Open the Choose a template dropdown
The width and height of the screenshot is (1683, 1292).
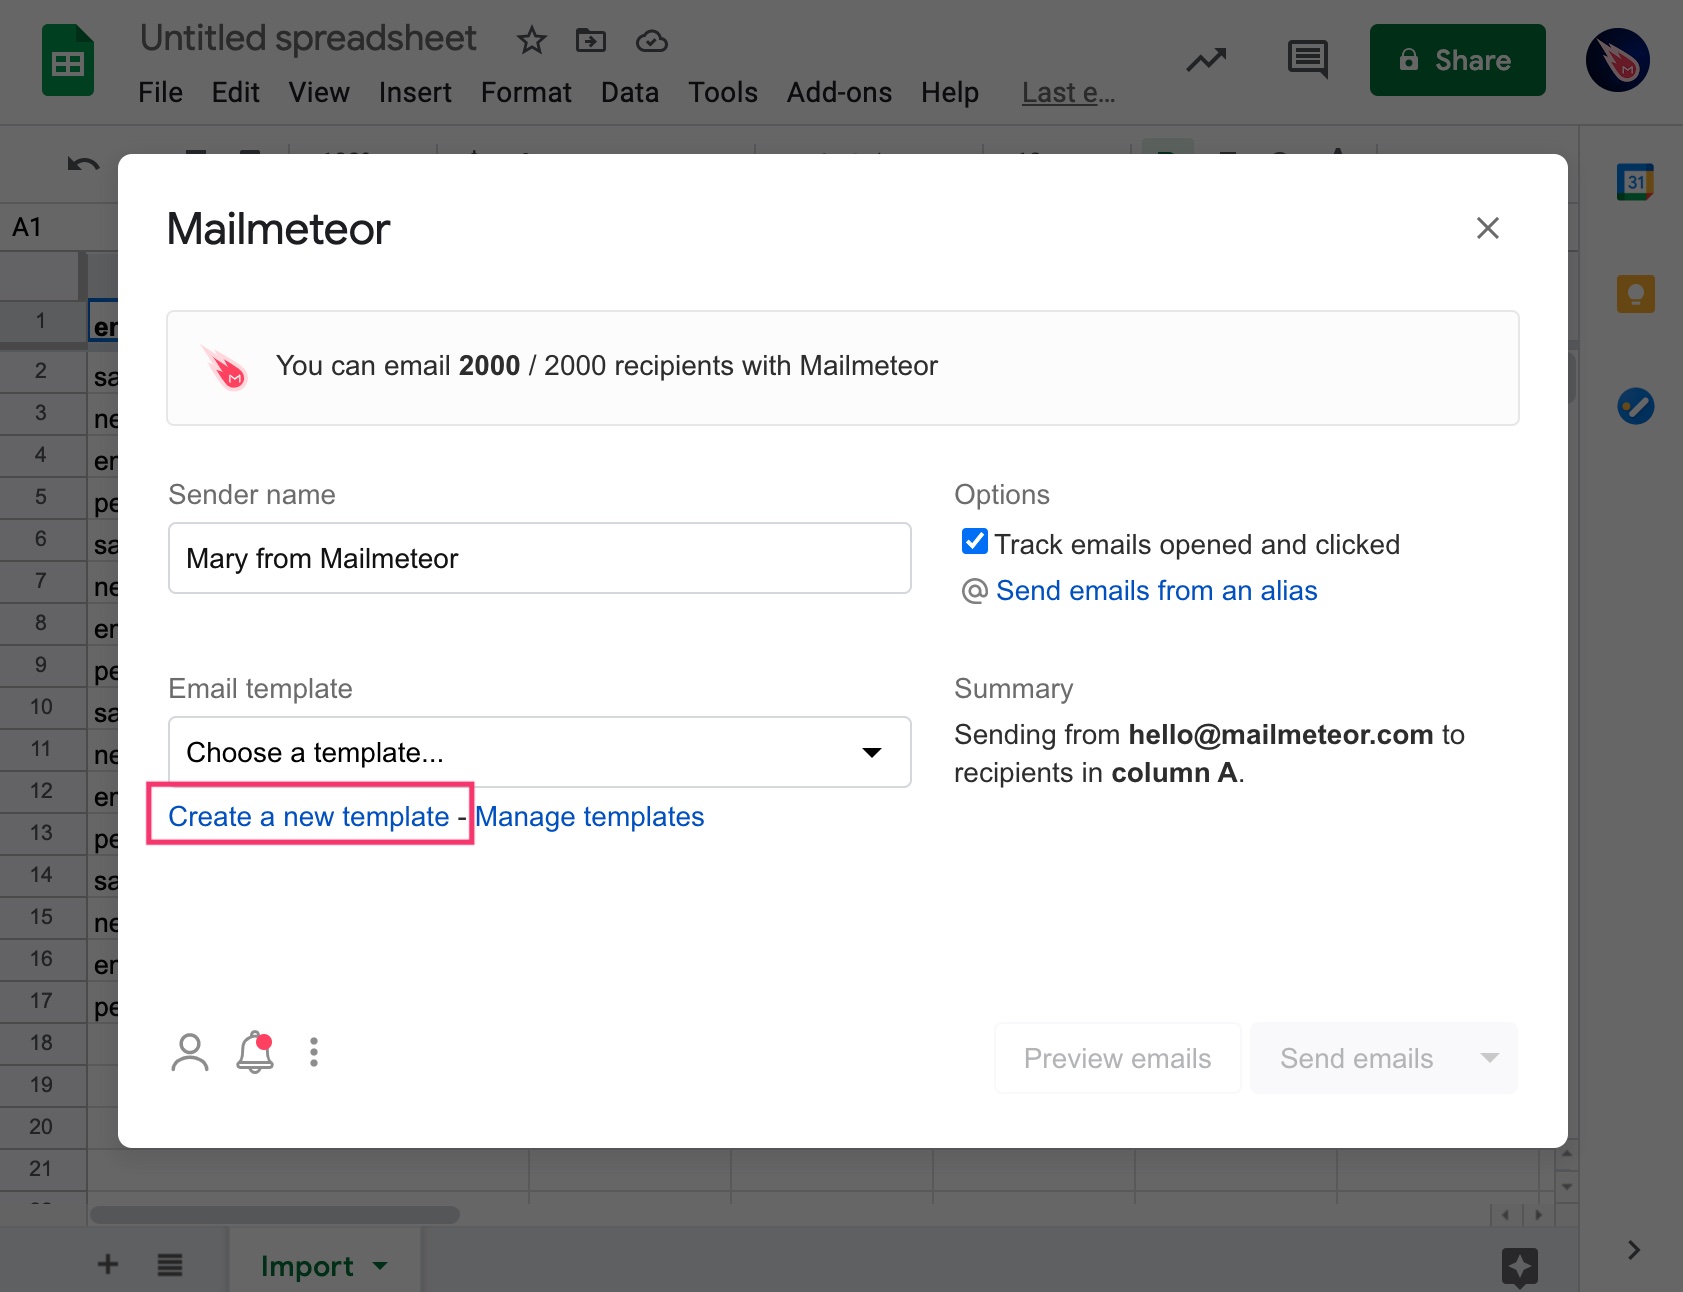pos(539,752)
